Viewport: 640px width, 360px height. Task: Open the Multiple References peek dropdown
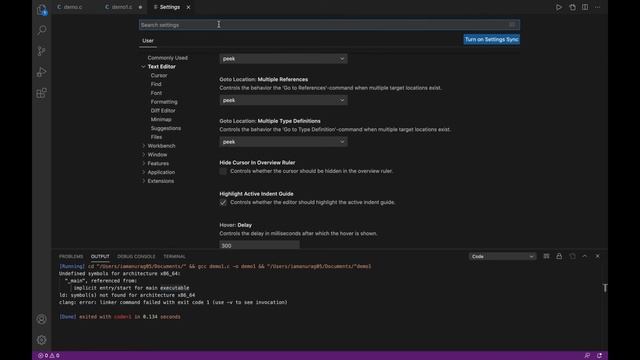[283, 100]
